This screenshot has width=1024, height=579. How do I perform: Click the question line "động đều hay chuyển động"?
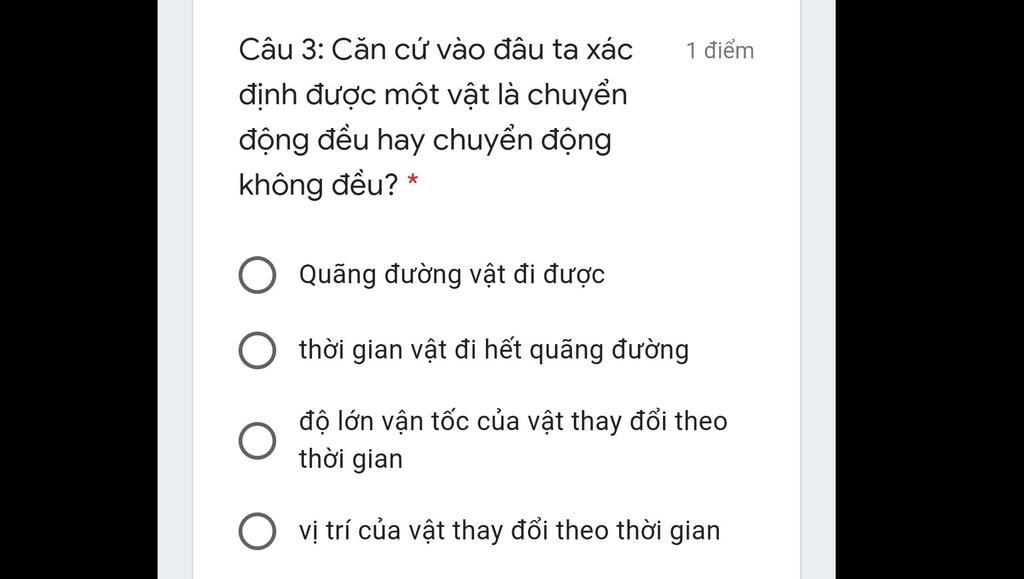click(x=424, y=140)
